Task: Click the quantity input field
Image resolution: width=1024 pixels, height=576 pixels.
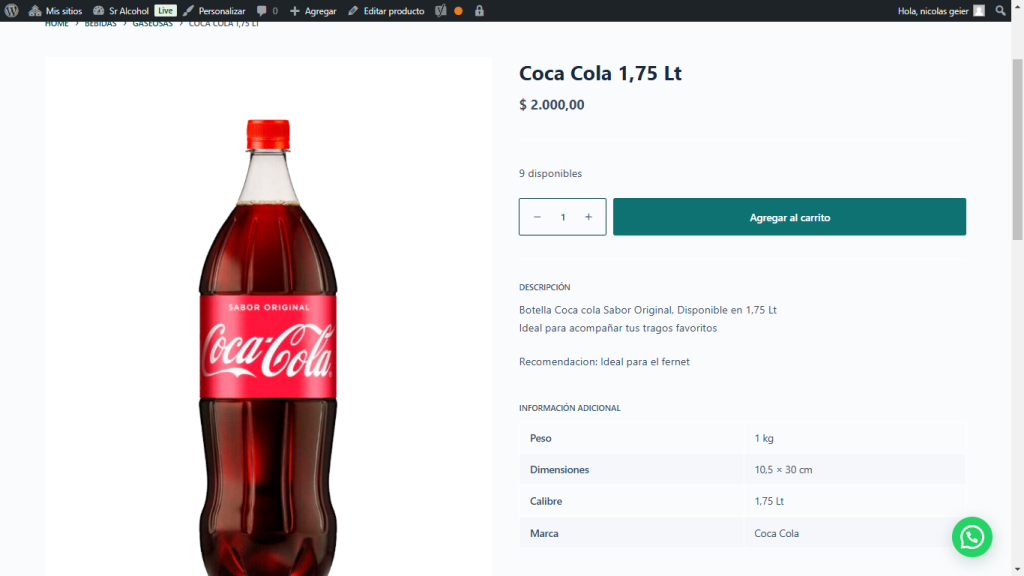Action: pyautogui.click(x=563, y=217)
